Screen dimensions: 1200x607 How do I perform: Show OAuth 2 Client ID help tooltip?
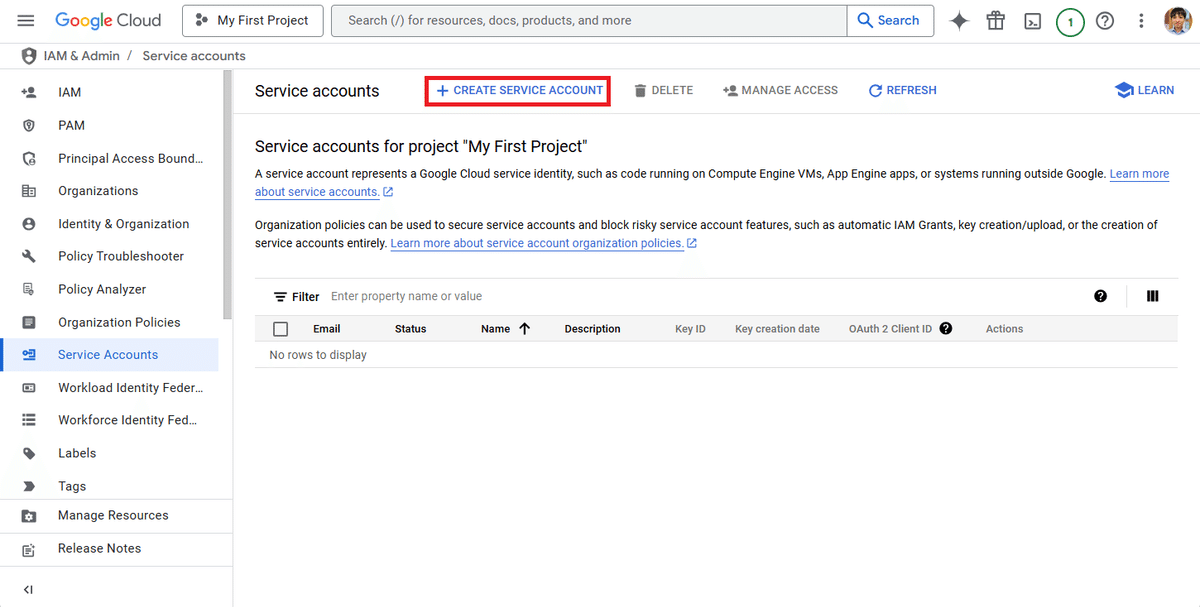(946, 328)
